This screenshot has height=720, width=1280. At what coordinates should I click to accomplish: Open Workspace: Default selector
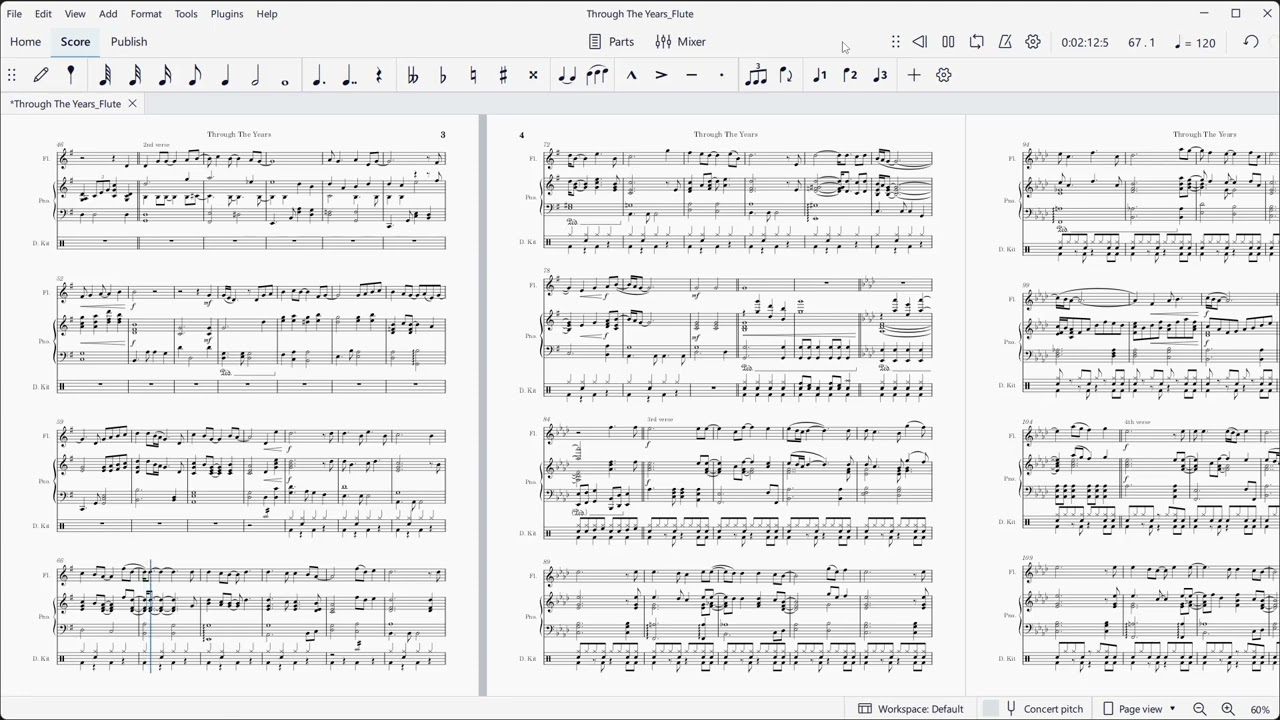(x=911, y=709)
